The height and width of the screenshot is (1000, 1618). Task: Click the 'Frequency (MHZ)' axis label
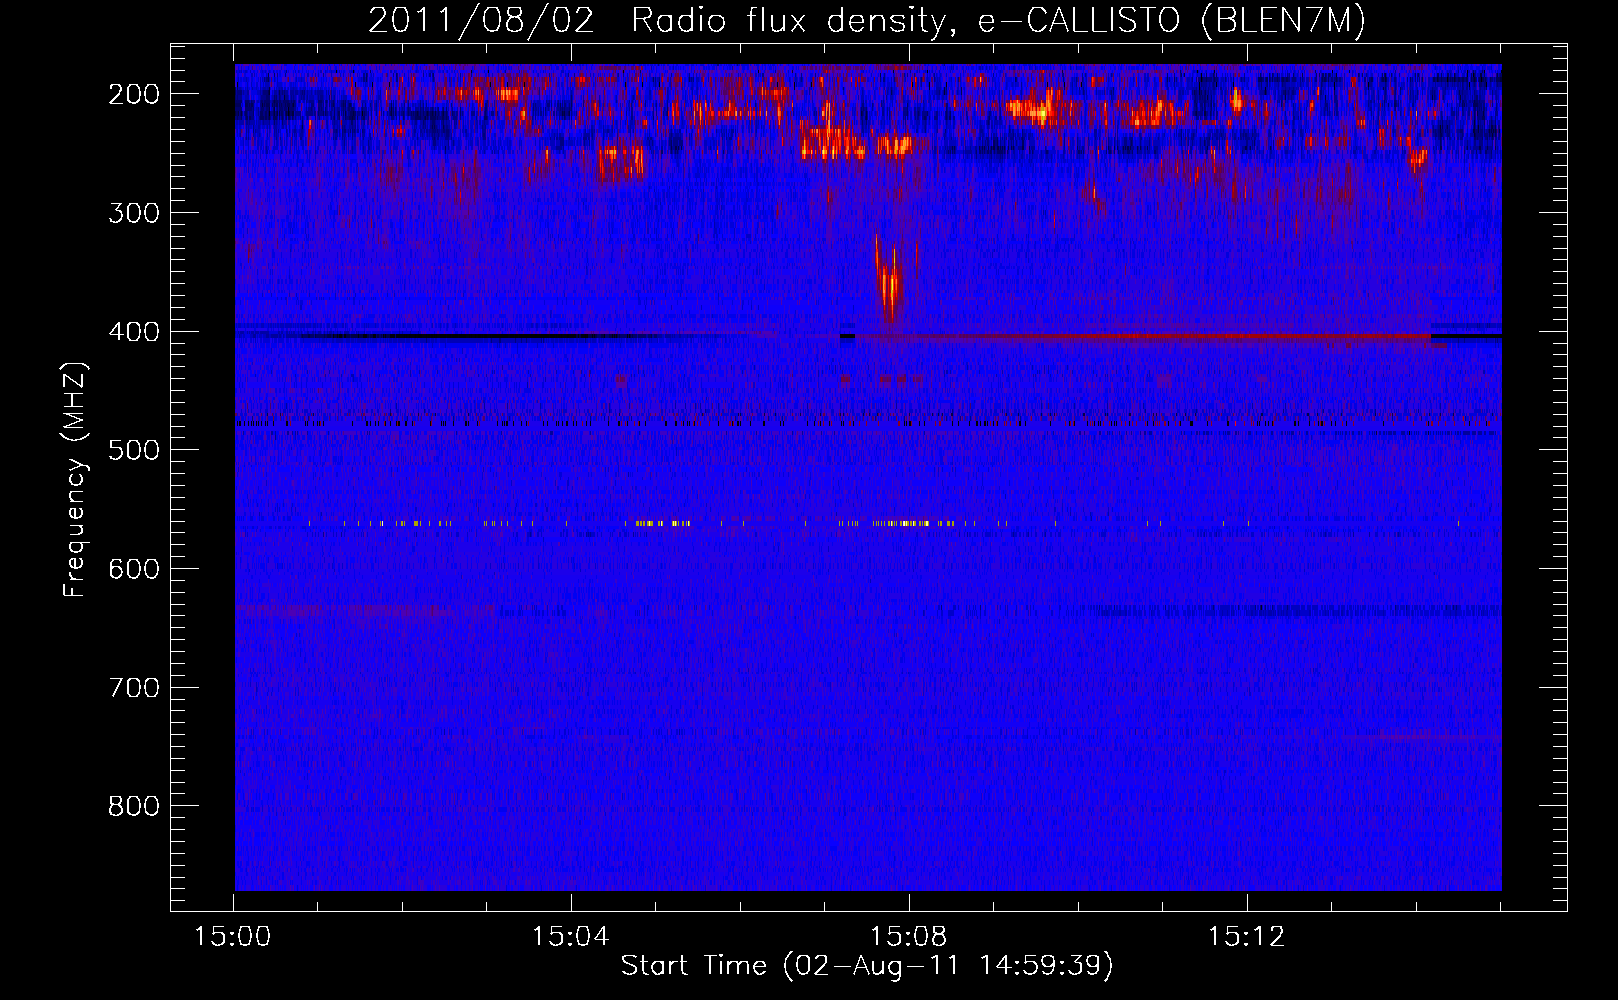(76, 479)
